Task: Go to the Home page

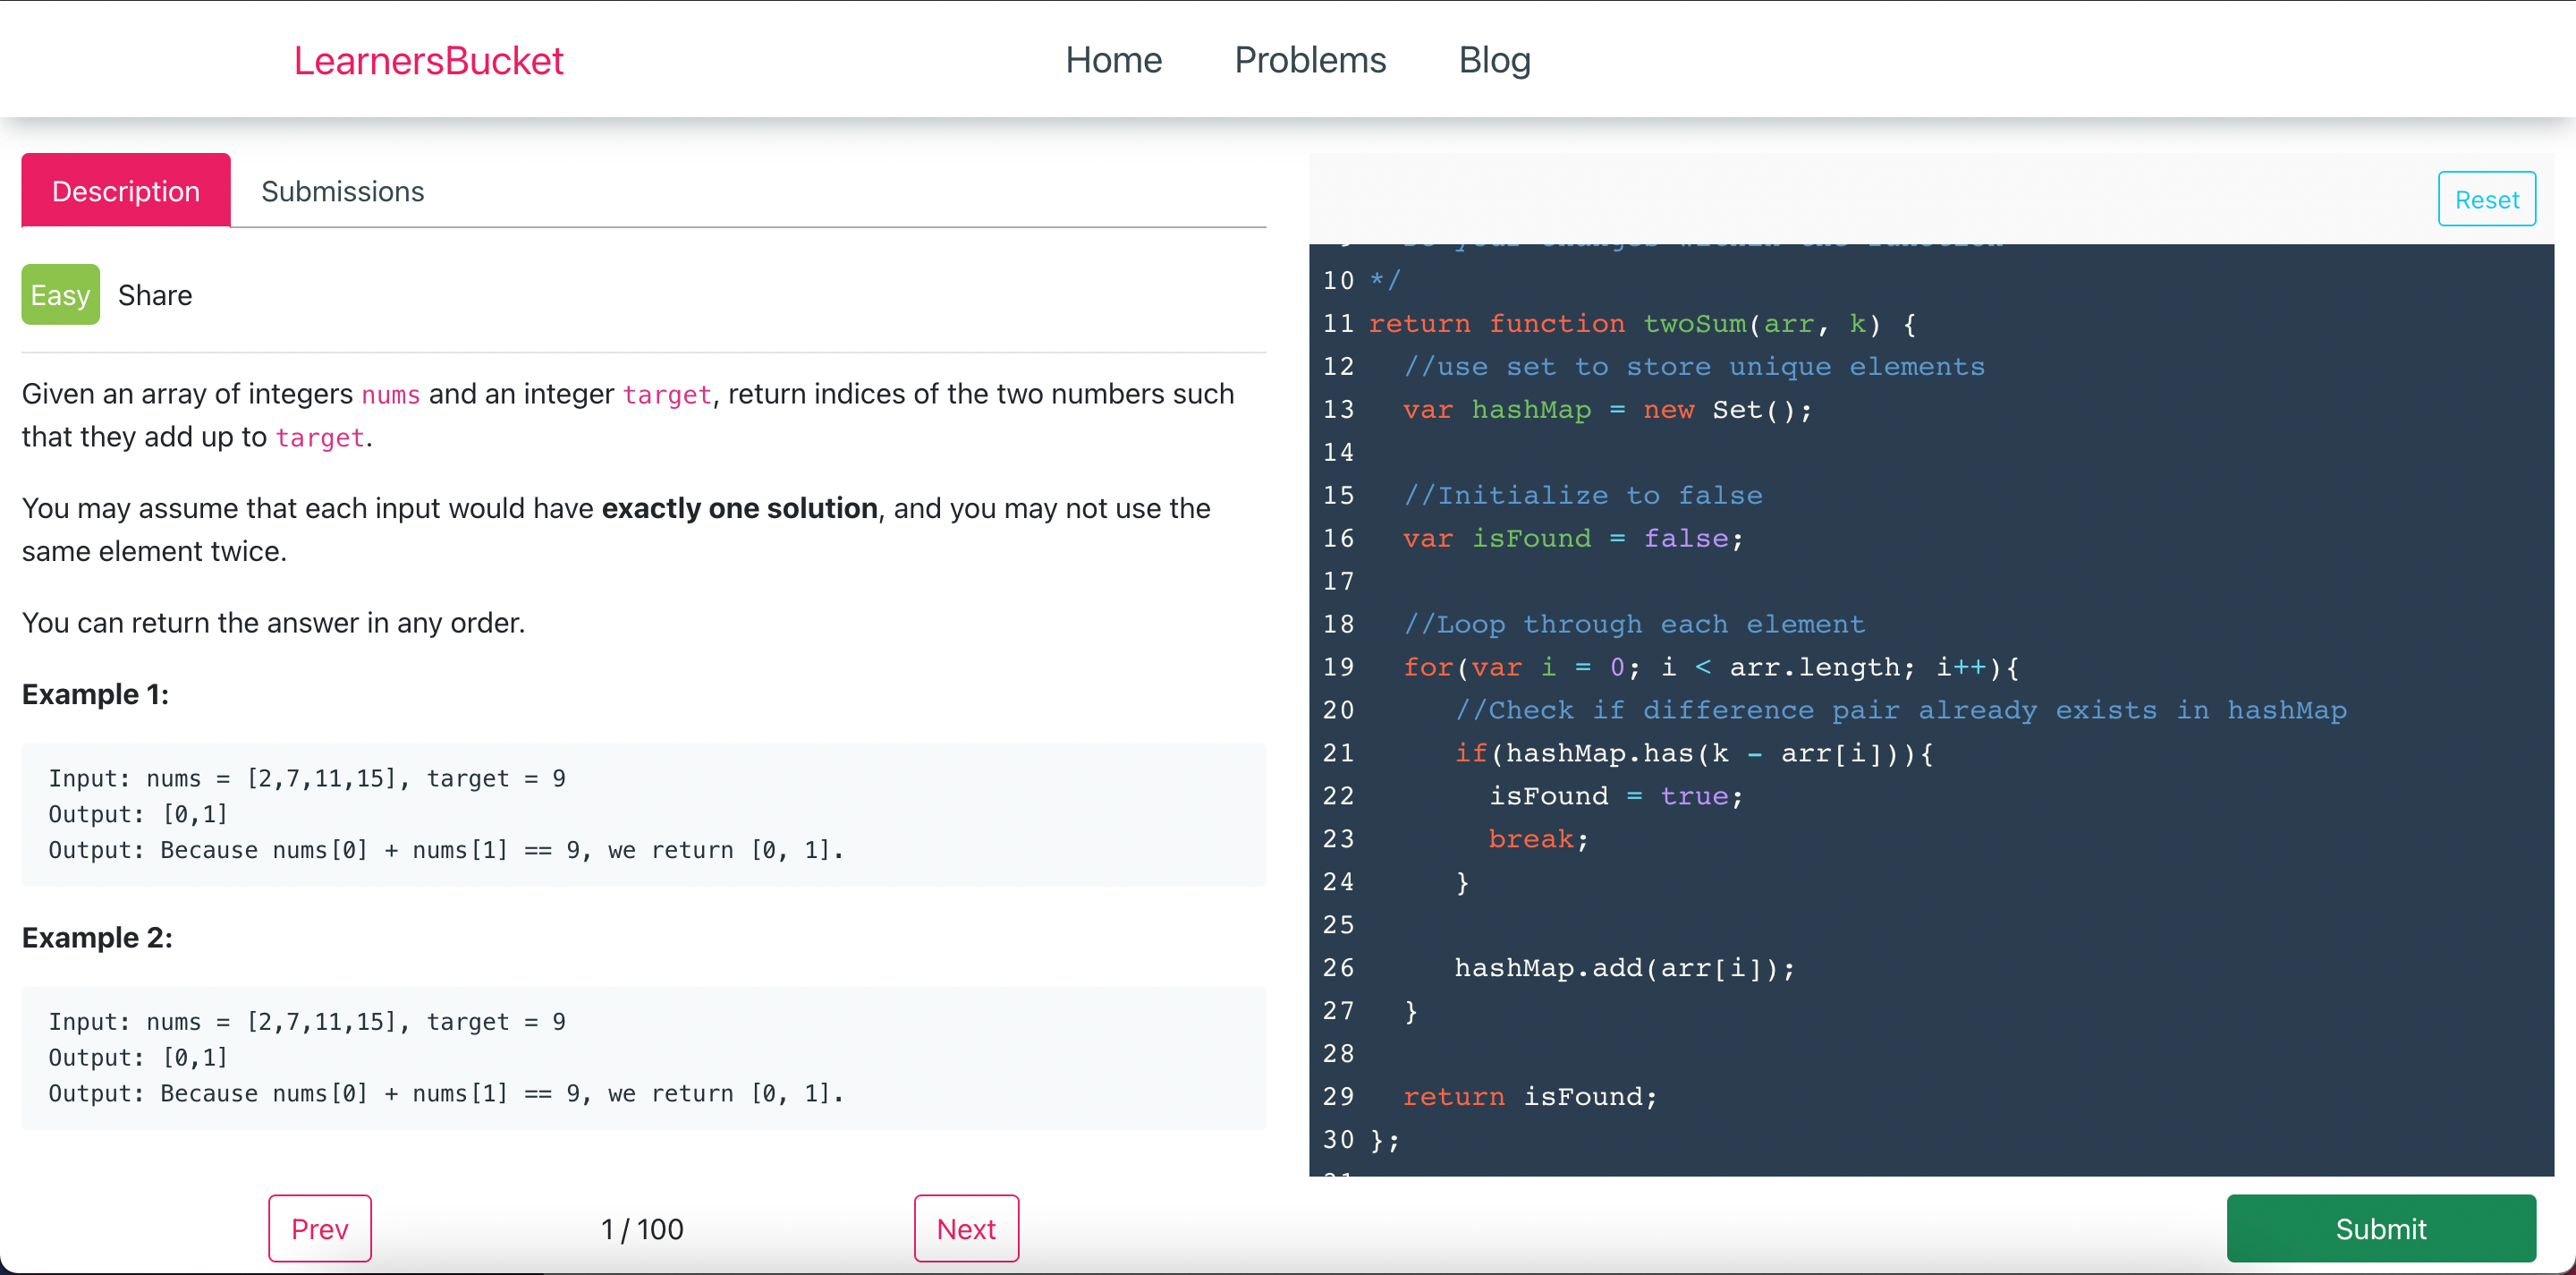Action: [x=1114, y=60]
